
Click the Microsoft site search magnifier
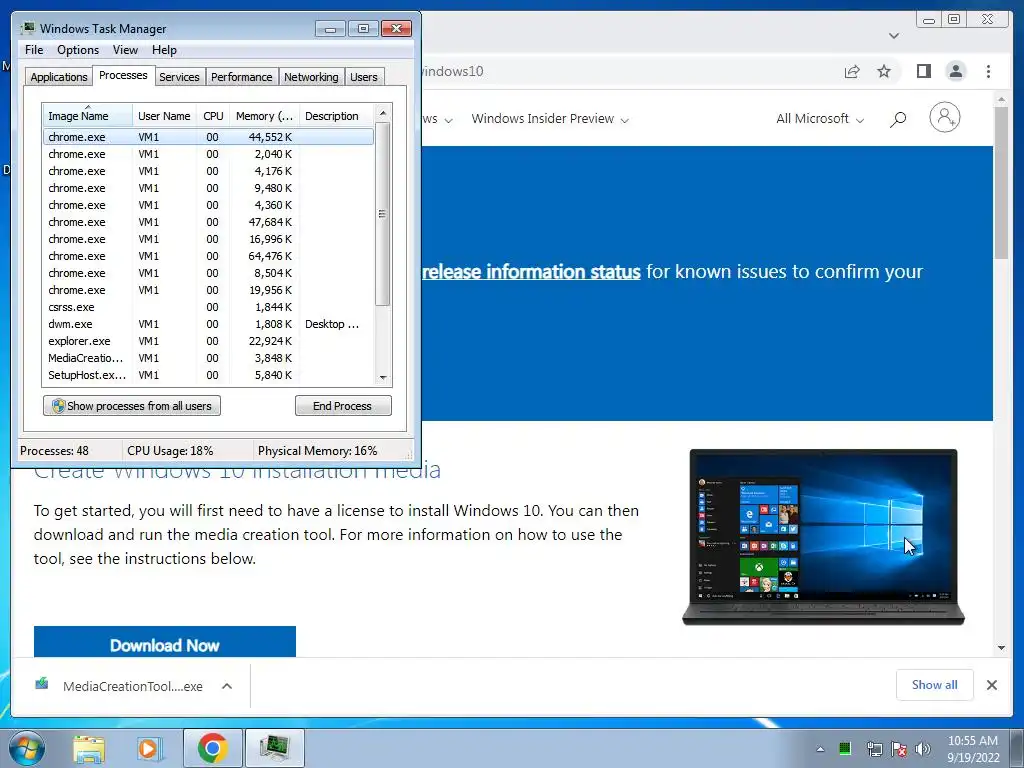pyautogui.click(x=898, y=119)
